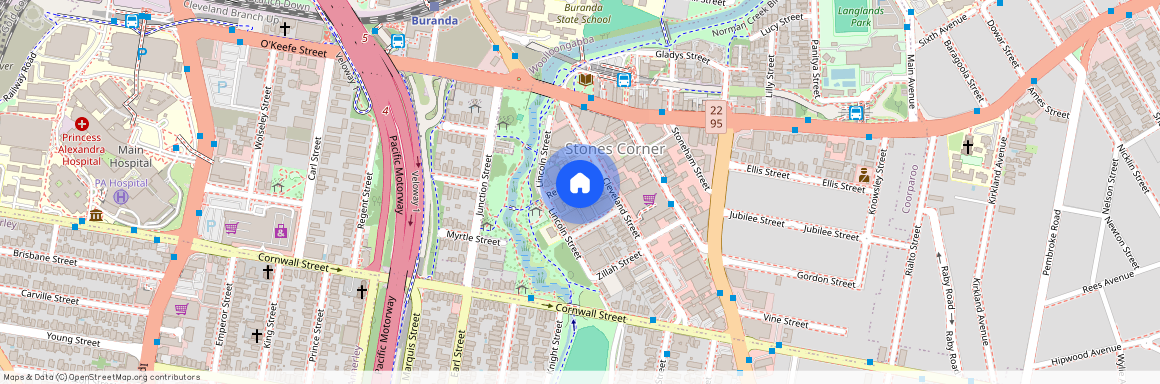Open the museum icon near PA Hospital
The width and height of the screenshot is (1160, 384).
[x=95, y=215]
